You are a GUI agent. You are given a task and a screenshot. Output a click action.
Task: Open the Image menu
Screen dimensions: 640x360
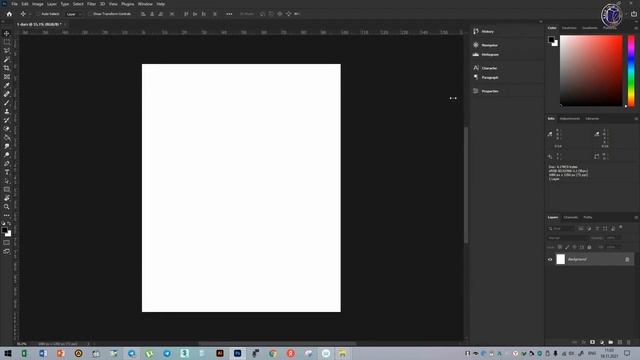click(x=38, y=4)
